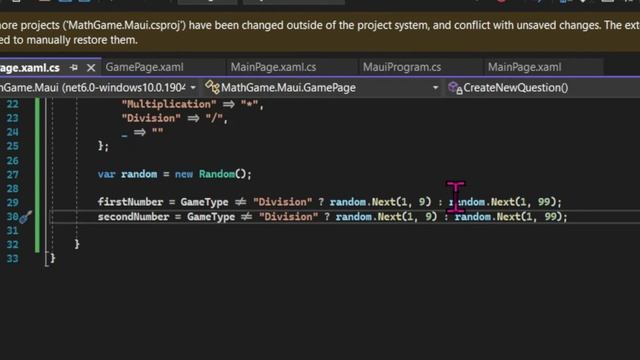Open the MainPage.xaml tab
This screenshot has height=360, width=640.
[524, 67]
